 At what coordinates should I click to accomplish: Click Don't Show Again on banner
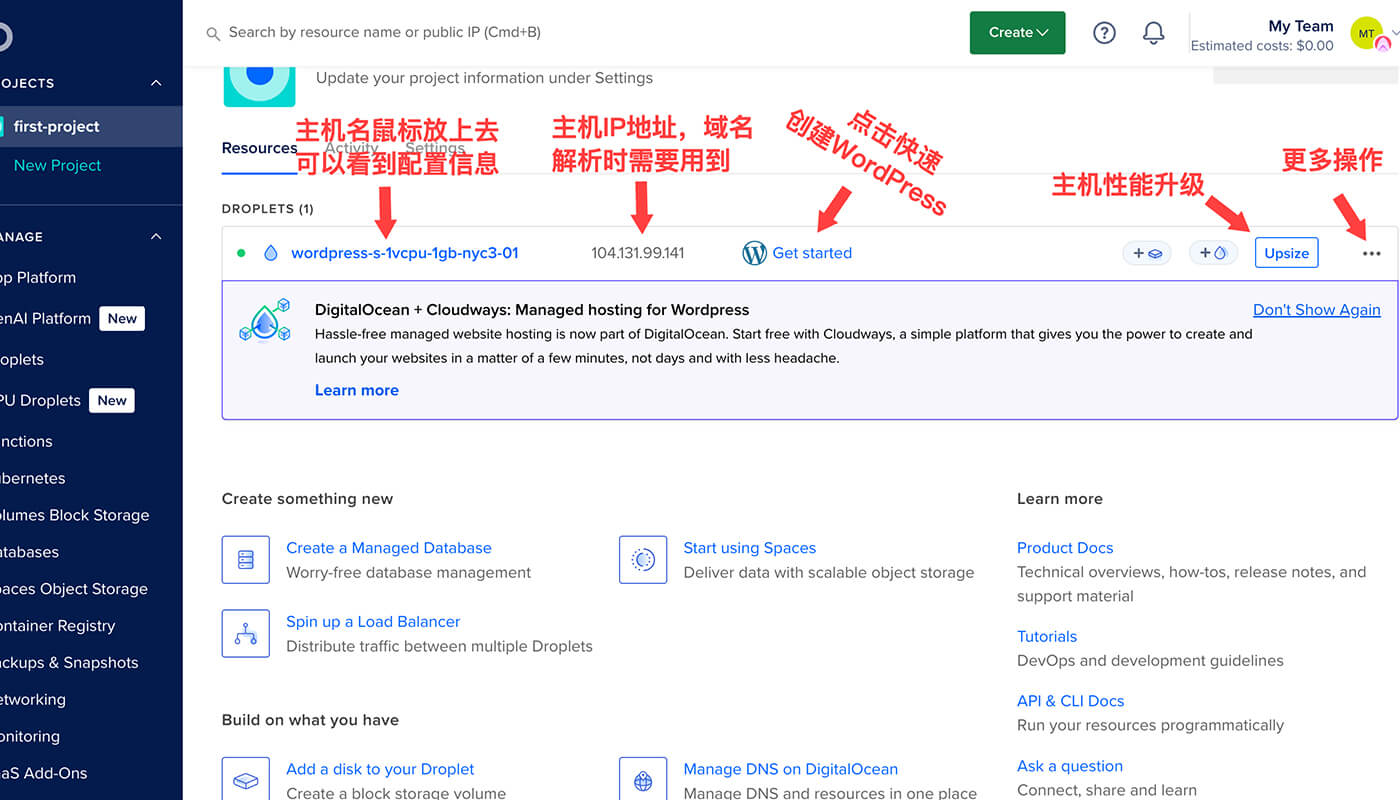tap(1317, 310)
